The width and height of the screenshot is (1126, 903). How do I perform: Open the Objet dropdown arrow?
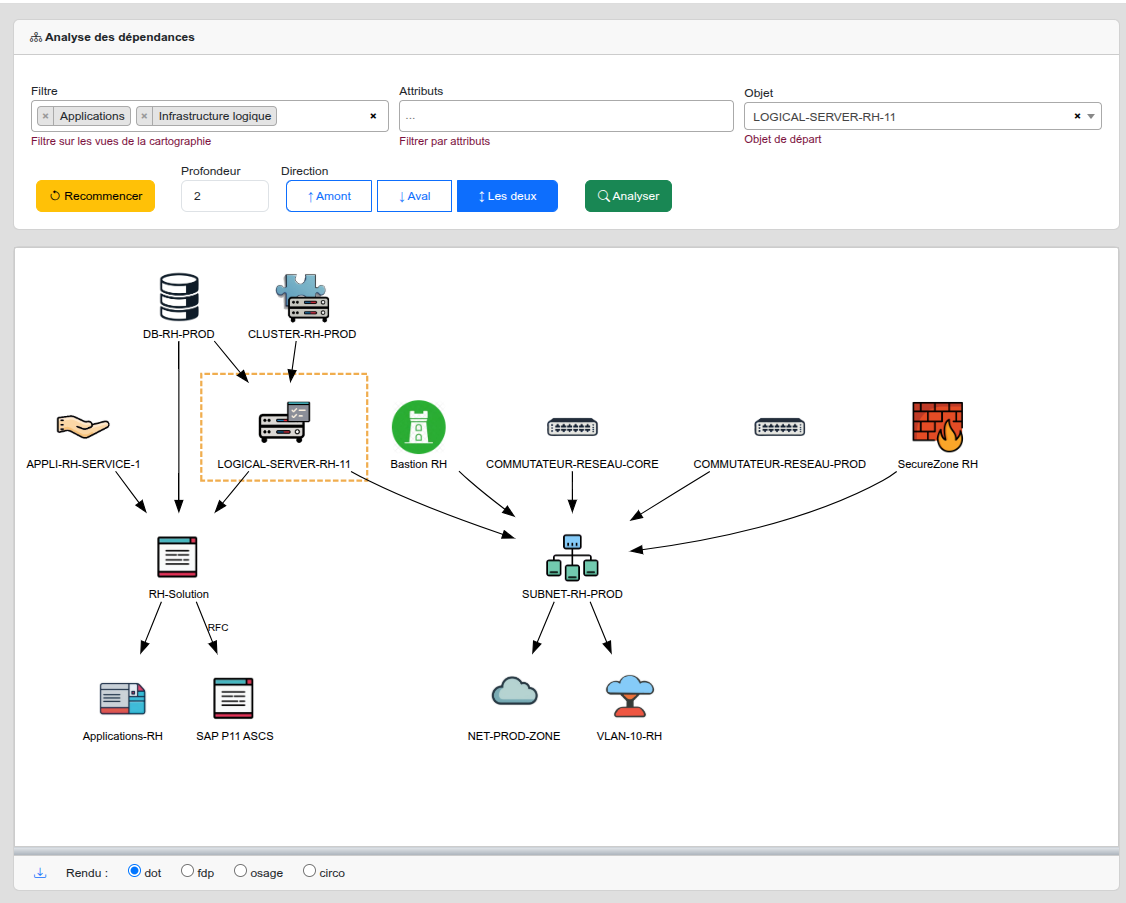tap(1091, 116)
